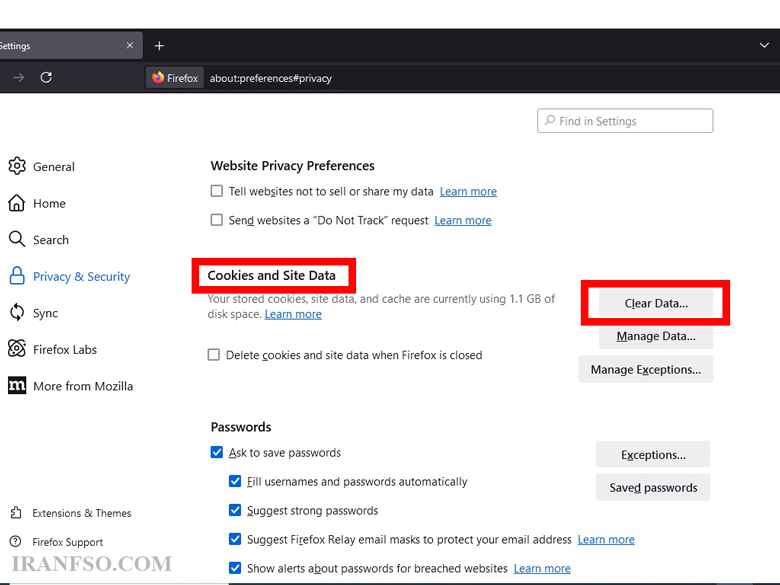Image resolution: width=780 pixels, height=585 pixels.
Task: Check the Do Not Track request box
Action: click(217, 220)
